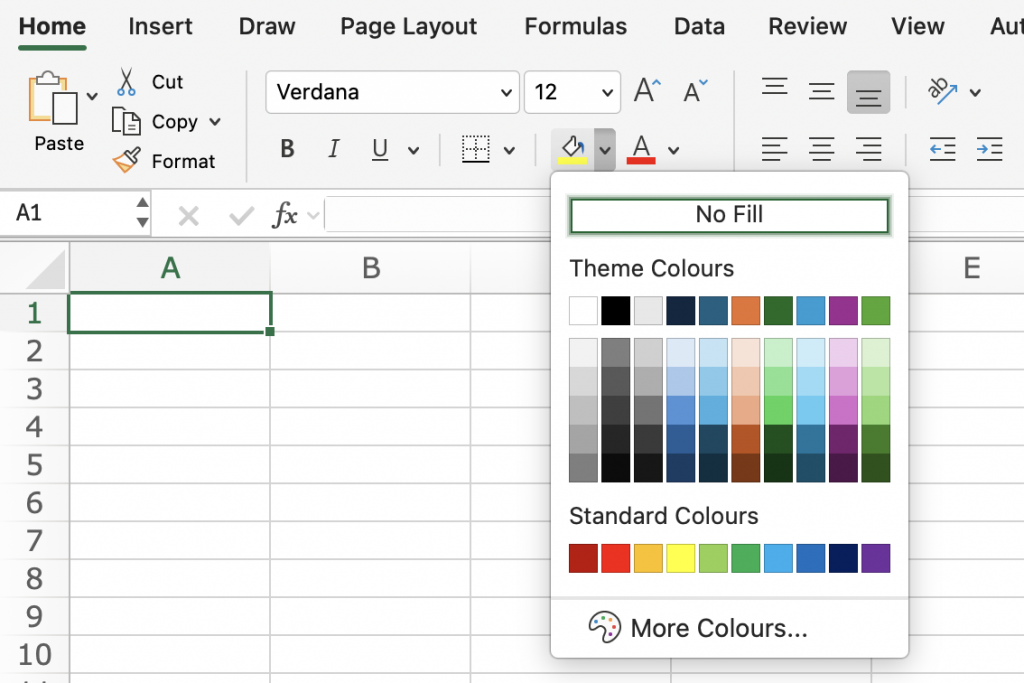
Task: Click the Cut scissors icon
Action: click(x=126, y=81)
